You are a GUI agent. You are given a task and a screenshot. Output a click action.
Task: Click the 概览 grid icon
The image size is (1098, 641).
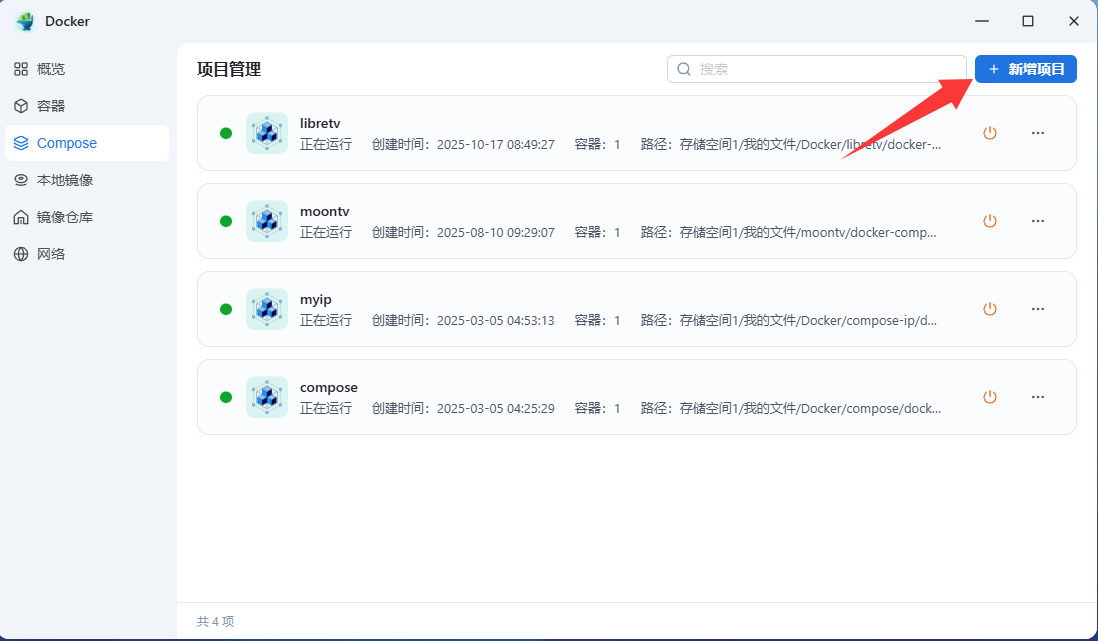tap(21, 69)
